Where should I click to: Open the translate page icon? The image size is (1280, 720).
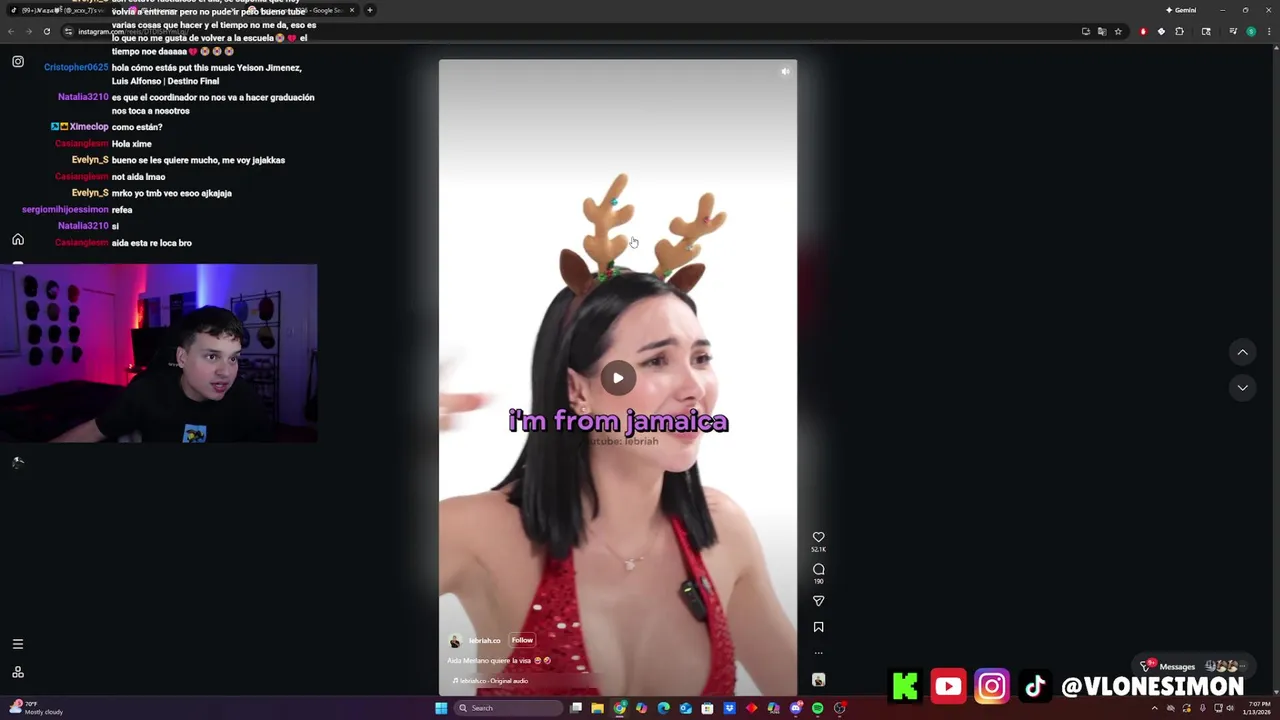[1102, 31]
